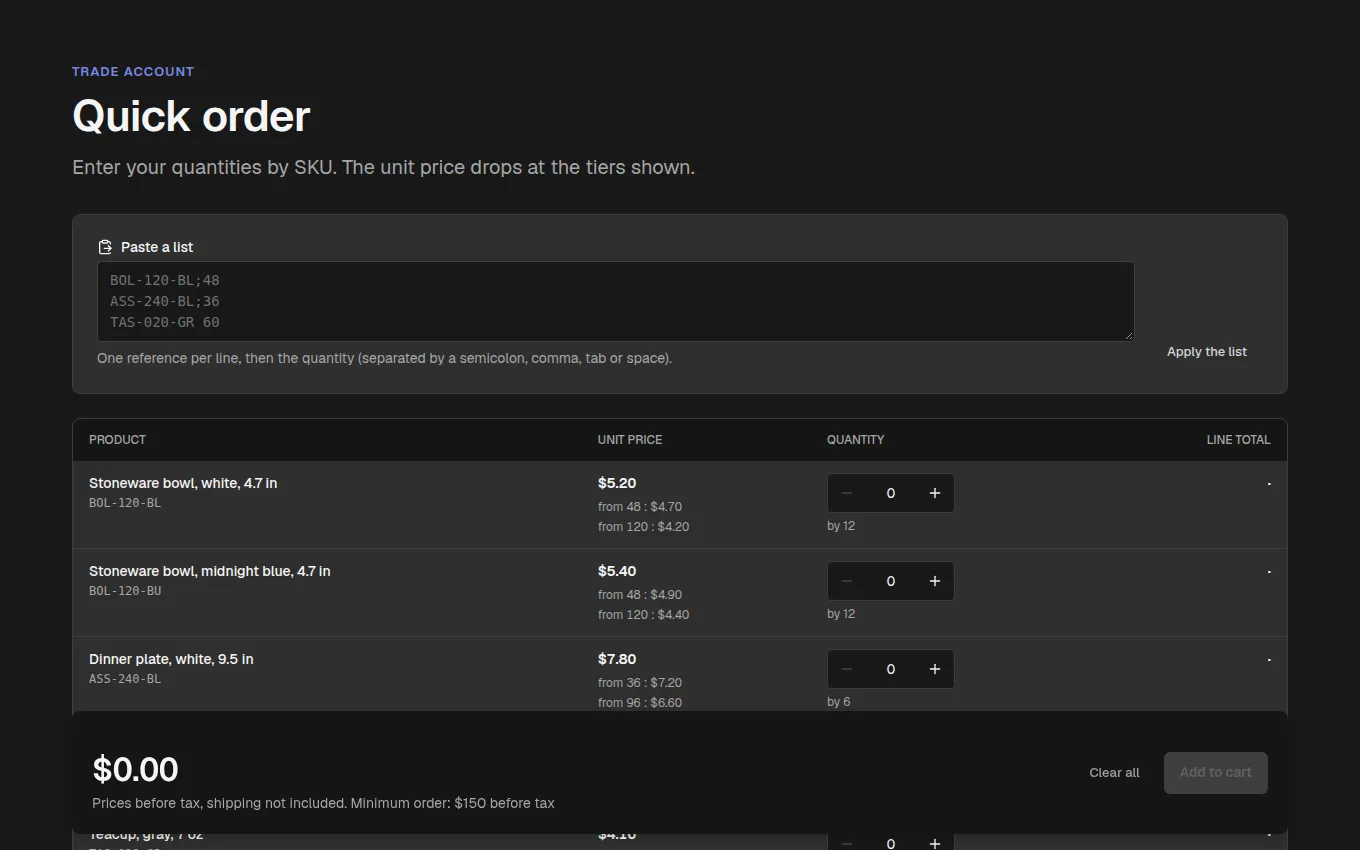Click the "One reference per line" helper text
Image resolution: width=1360 pixels, height=850 pixels.
(x=384, y=358)
